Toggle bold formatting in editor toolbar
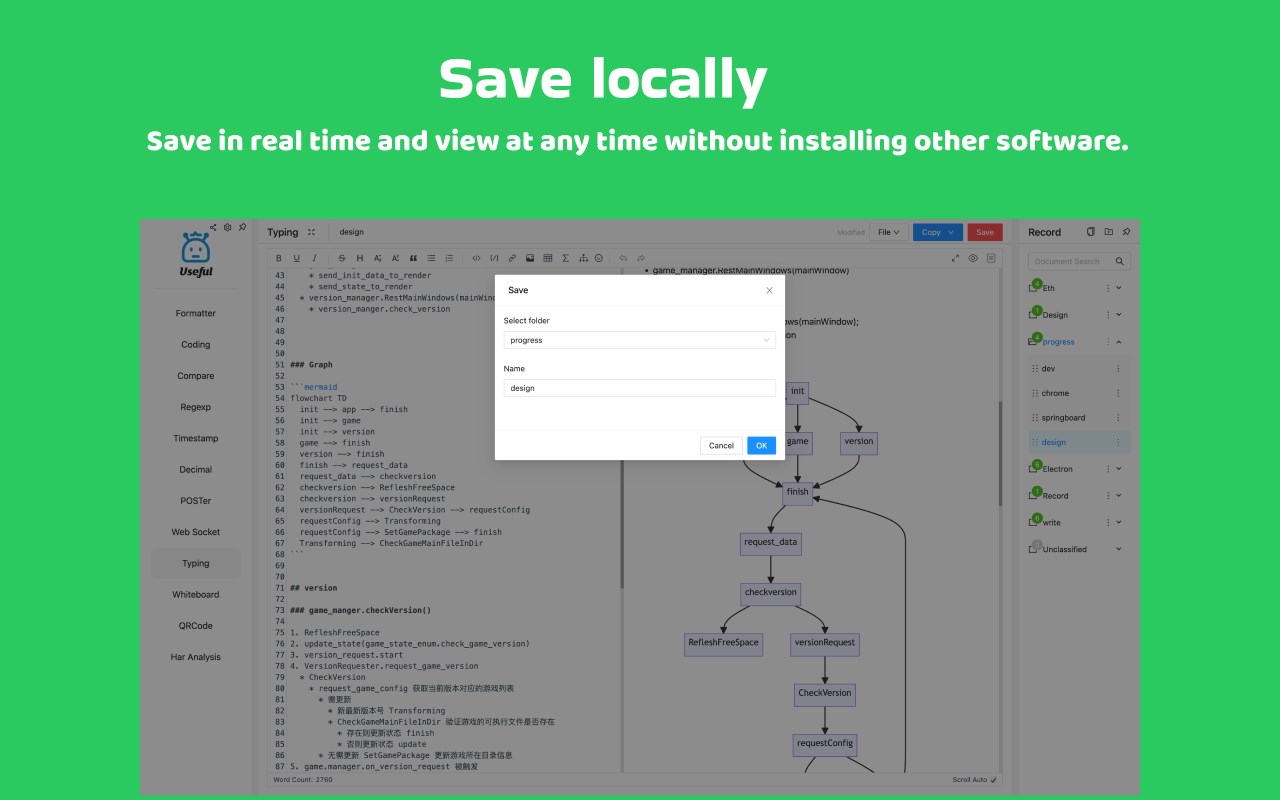 pyautogui.click(x=279, y=258)
